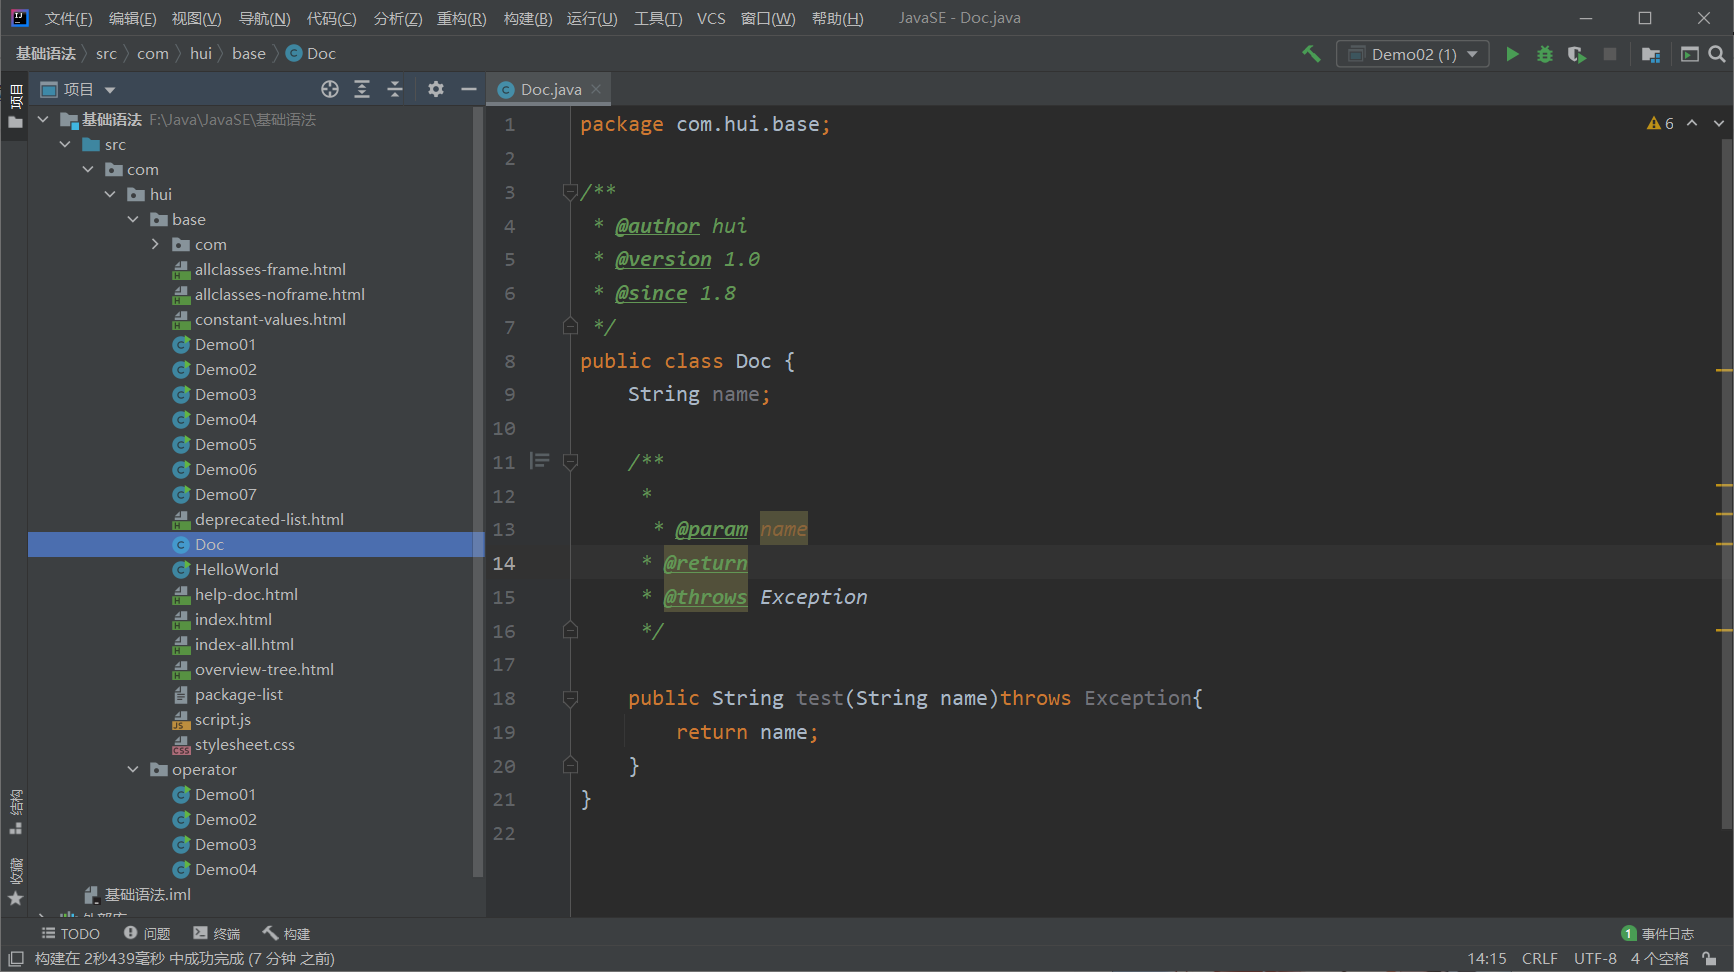This screenshot has height=972, width=1734.
Task: Click the 14:15 cursor position indicator
Action: pyautogui.click(x=1487, y=958)
